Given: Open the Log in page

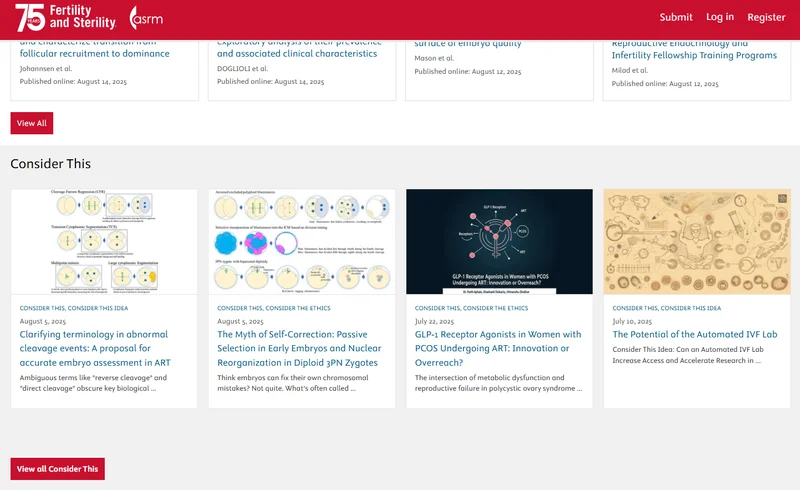Looking at the screenshot, I should [x=719, y=17].
